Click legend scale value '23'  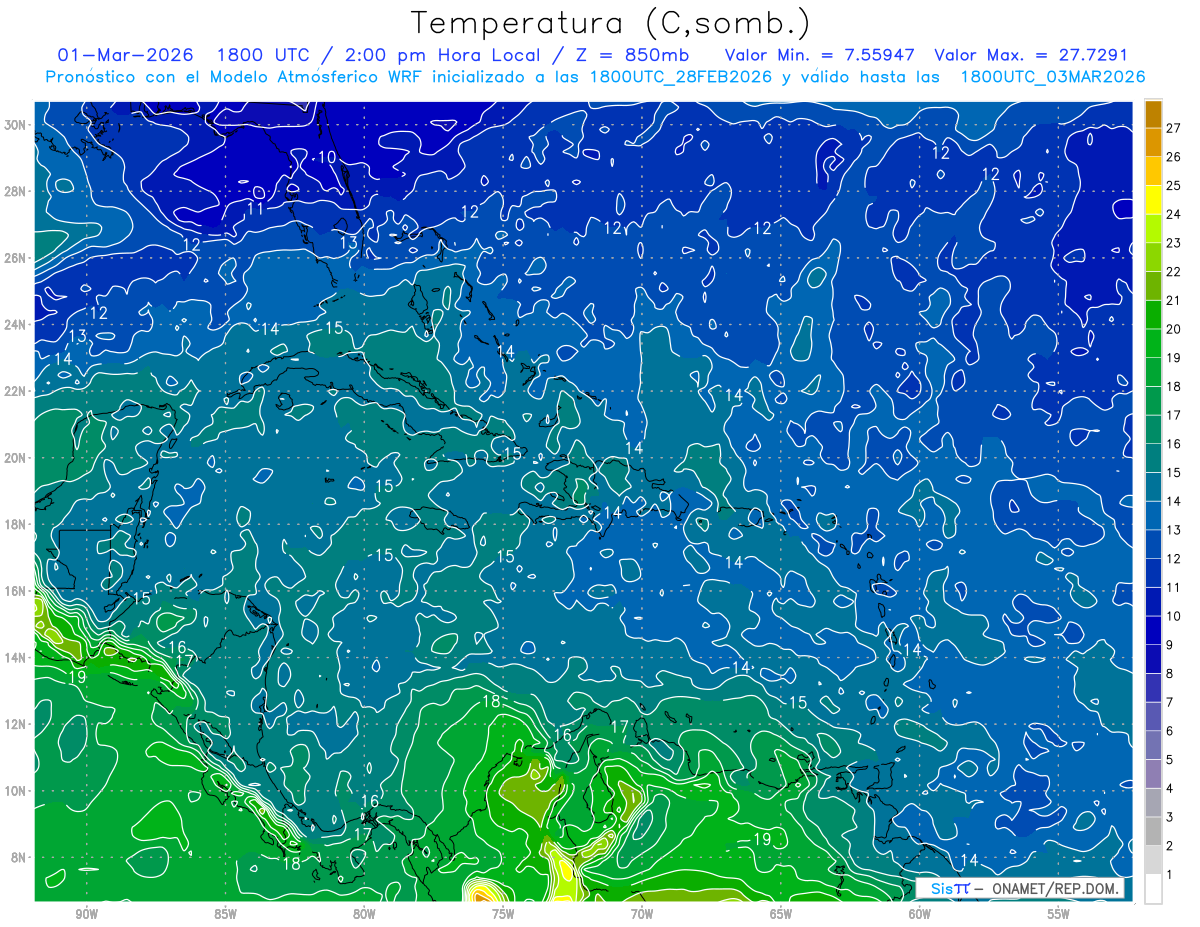pos(1173,243)
